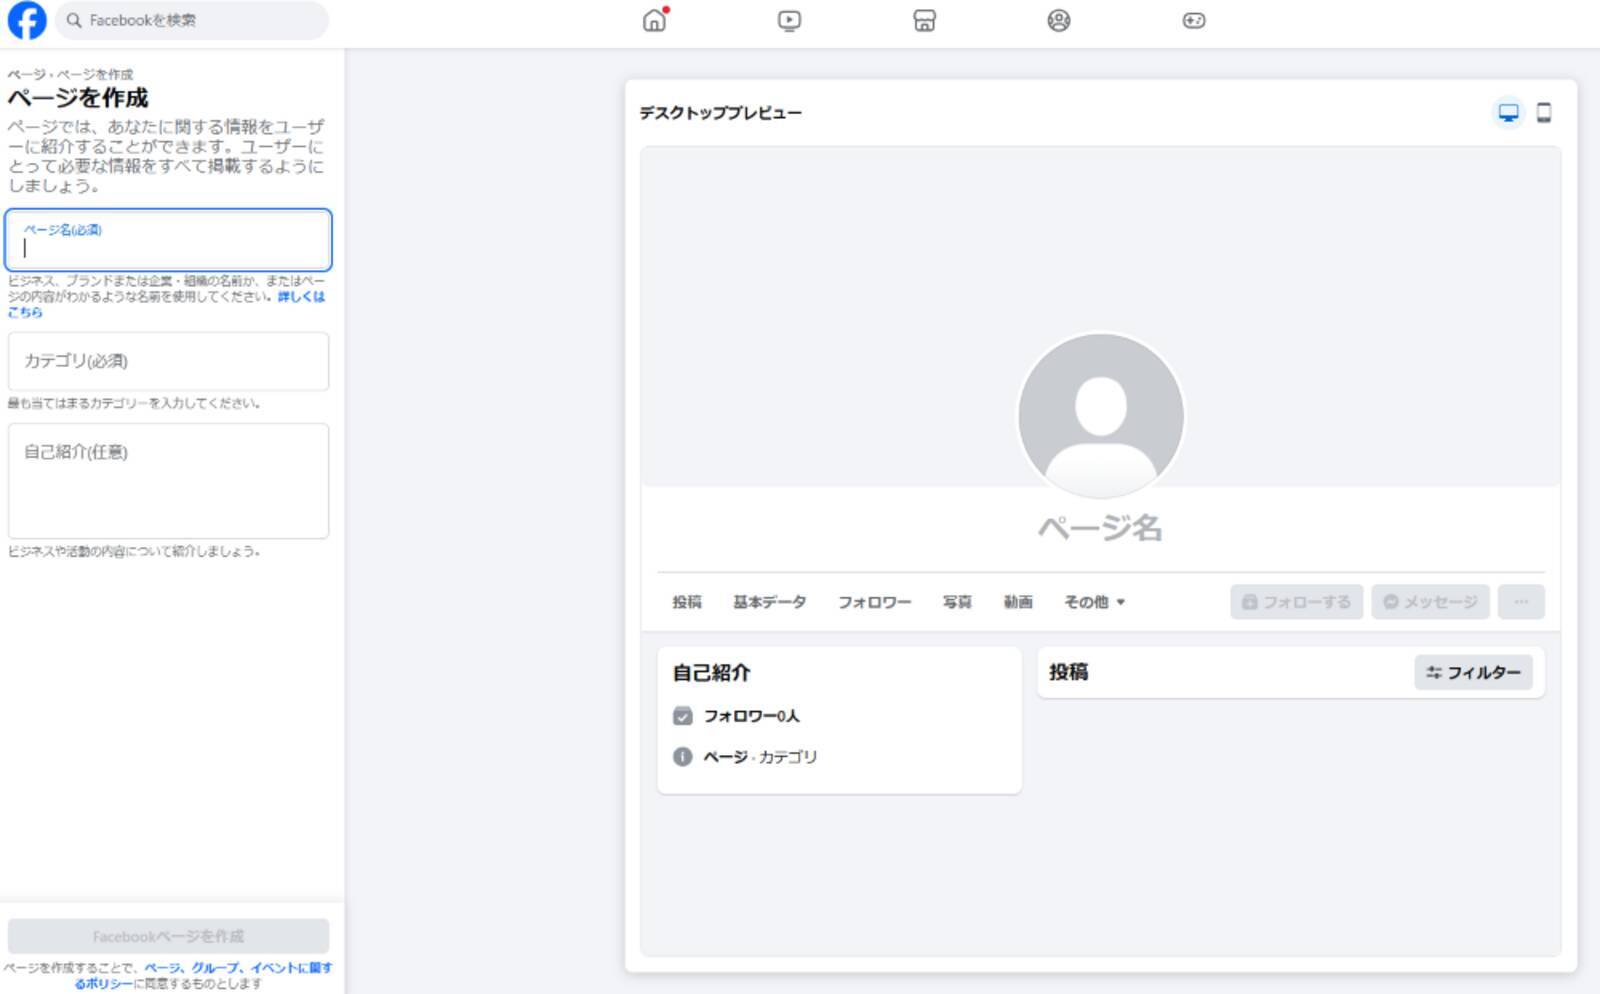Viewport: 1600px width, 994px height.
Task: Click the フィルター button
Action: click(x=1473, y=673)
